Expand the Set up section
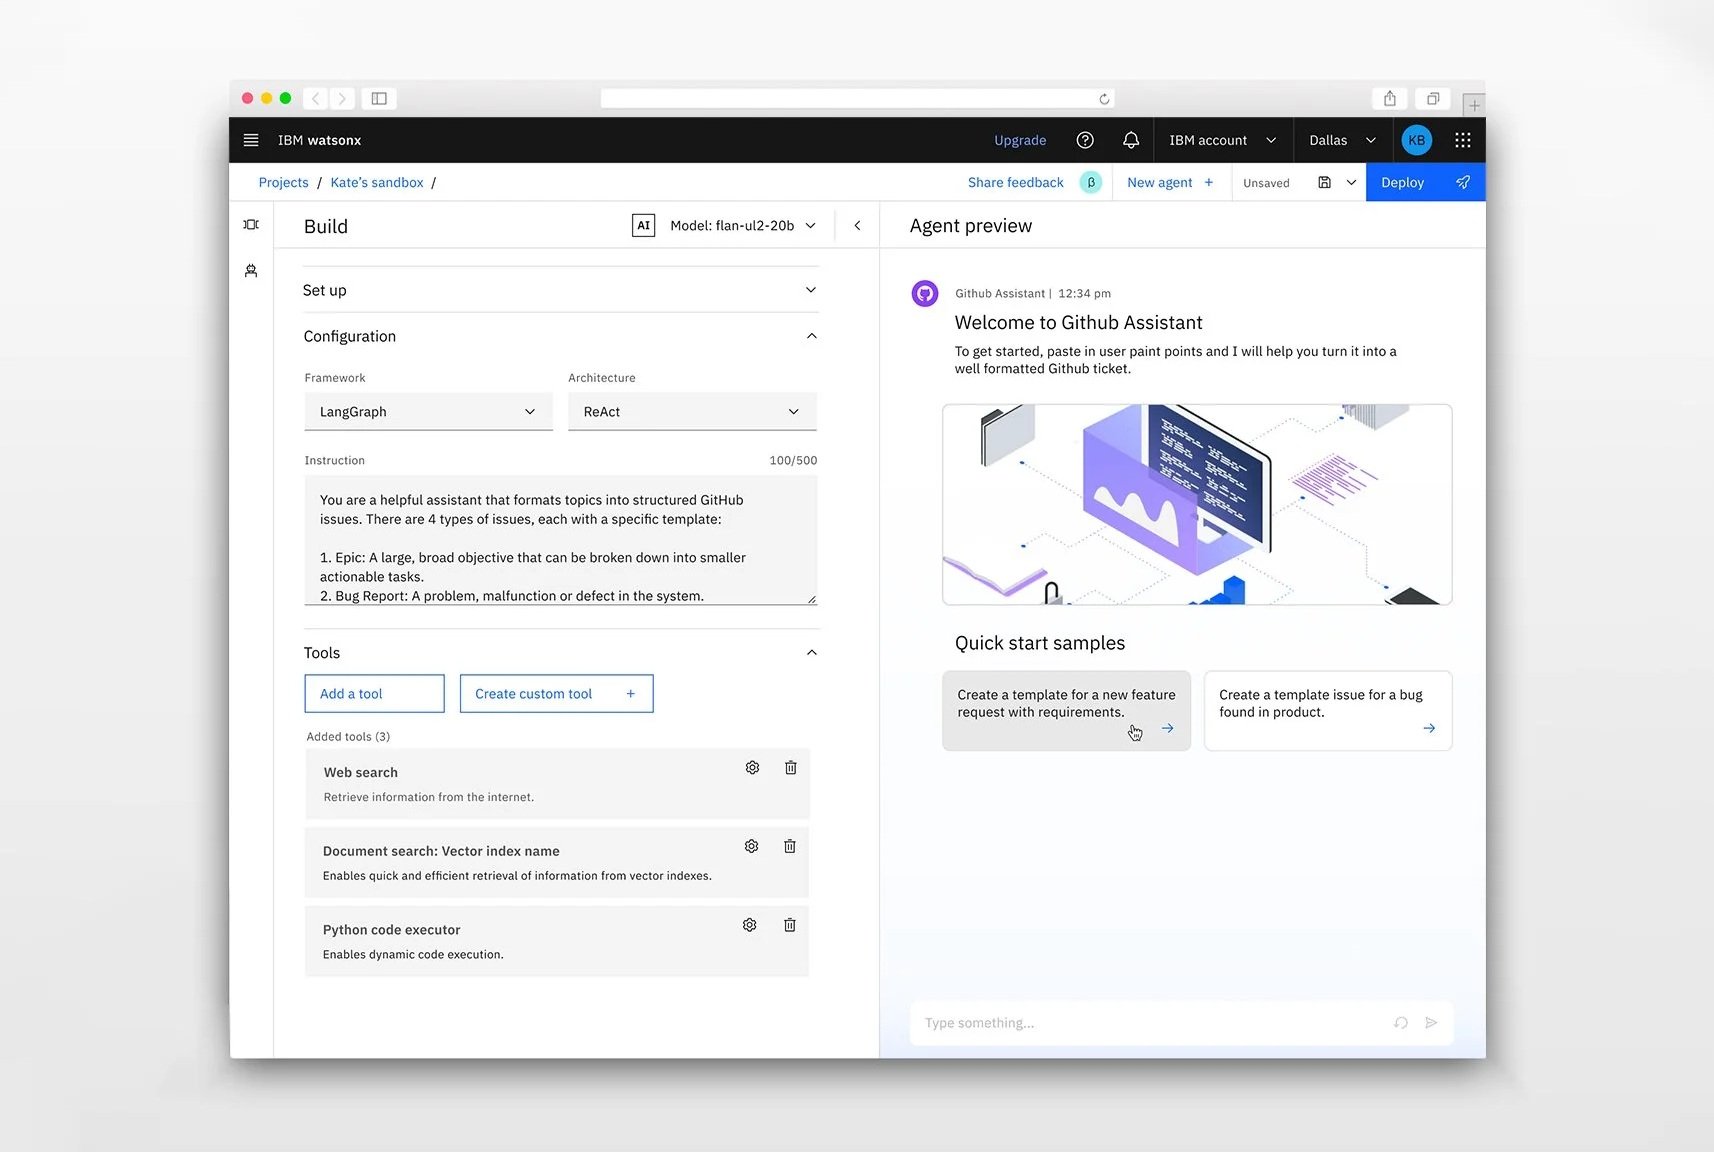This screenshot has width=1714, height=1152. coord(560,290)
